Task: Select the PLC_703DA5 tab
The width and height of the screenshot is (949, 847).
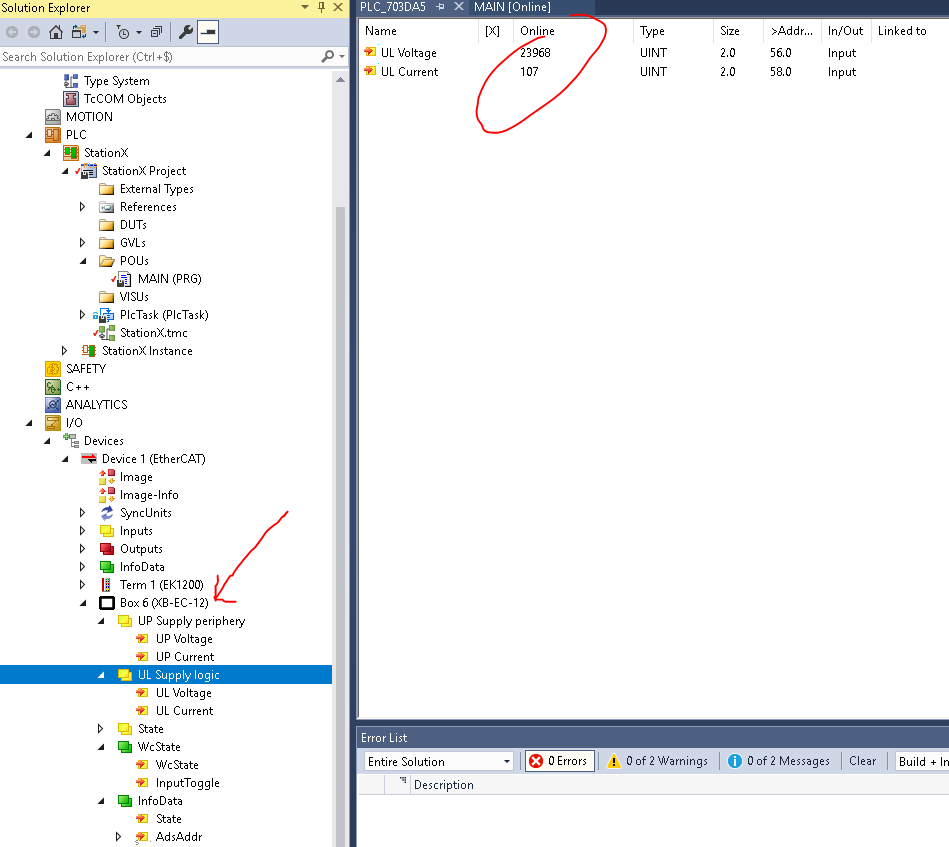Action: (x=393, y=7)
